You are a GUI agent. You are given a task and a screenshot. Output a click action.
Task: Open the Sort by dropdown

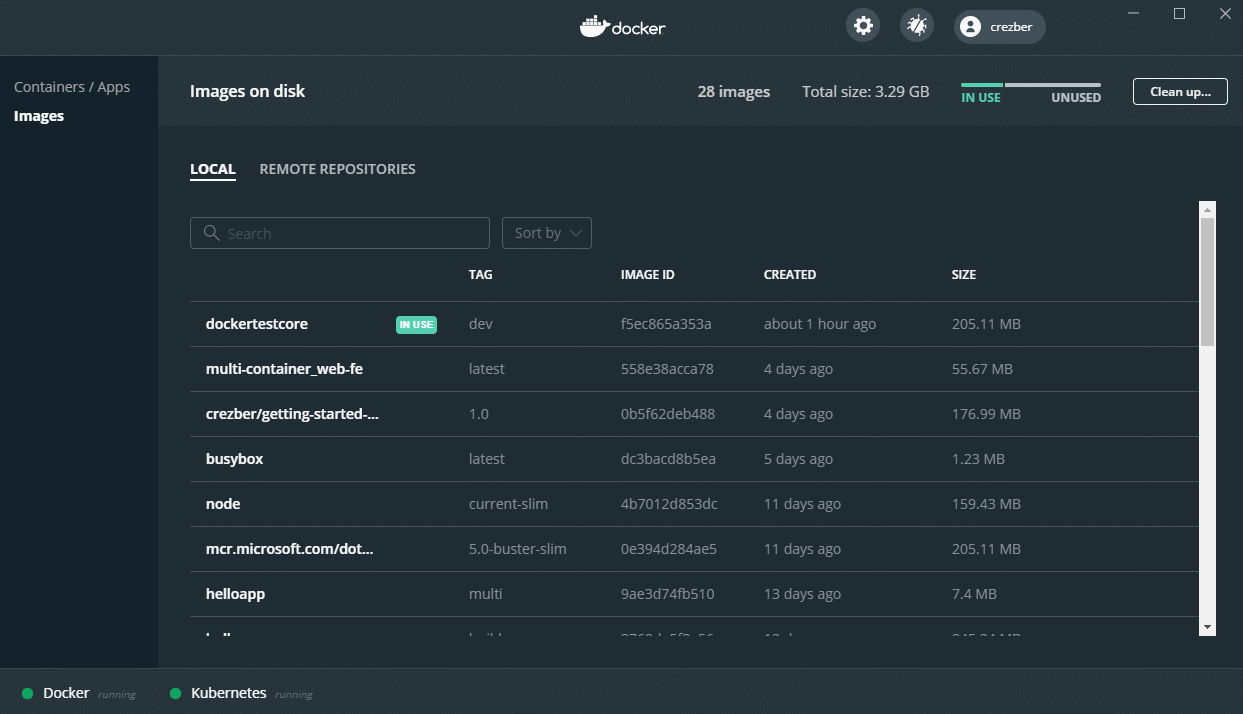547,233
